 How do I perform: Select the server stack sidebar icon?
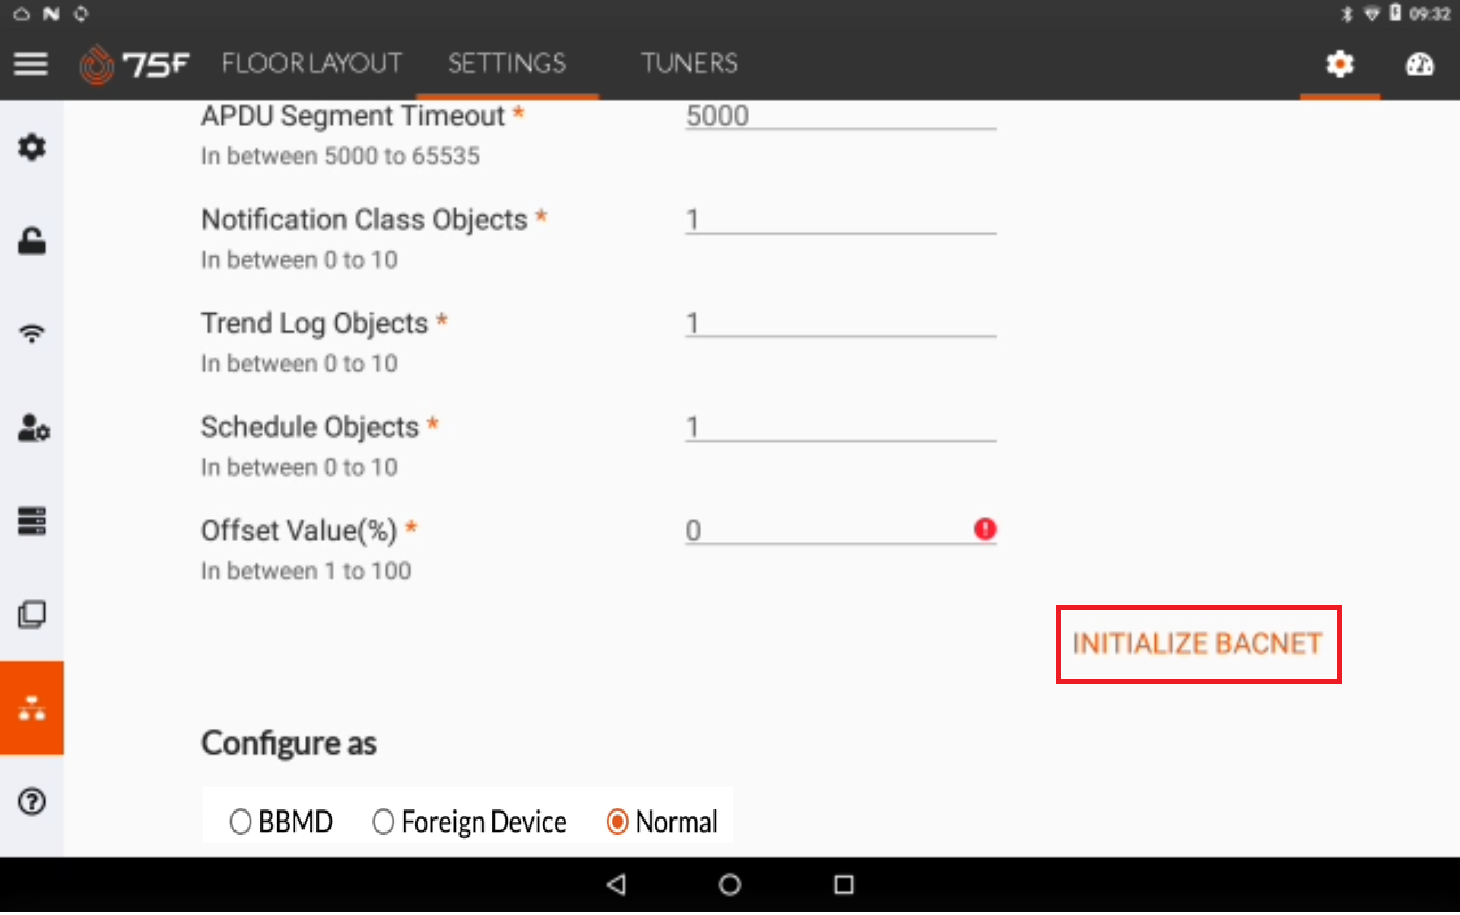coord(32,521)
